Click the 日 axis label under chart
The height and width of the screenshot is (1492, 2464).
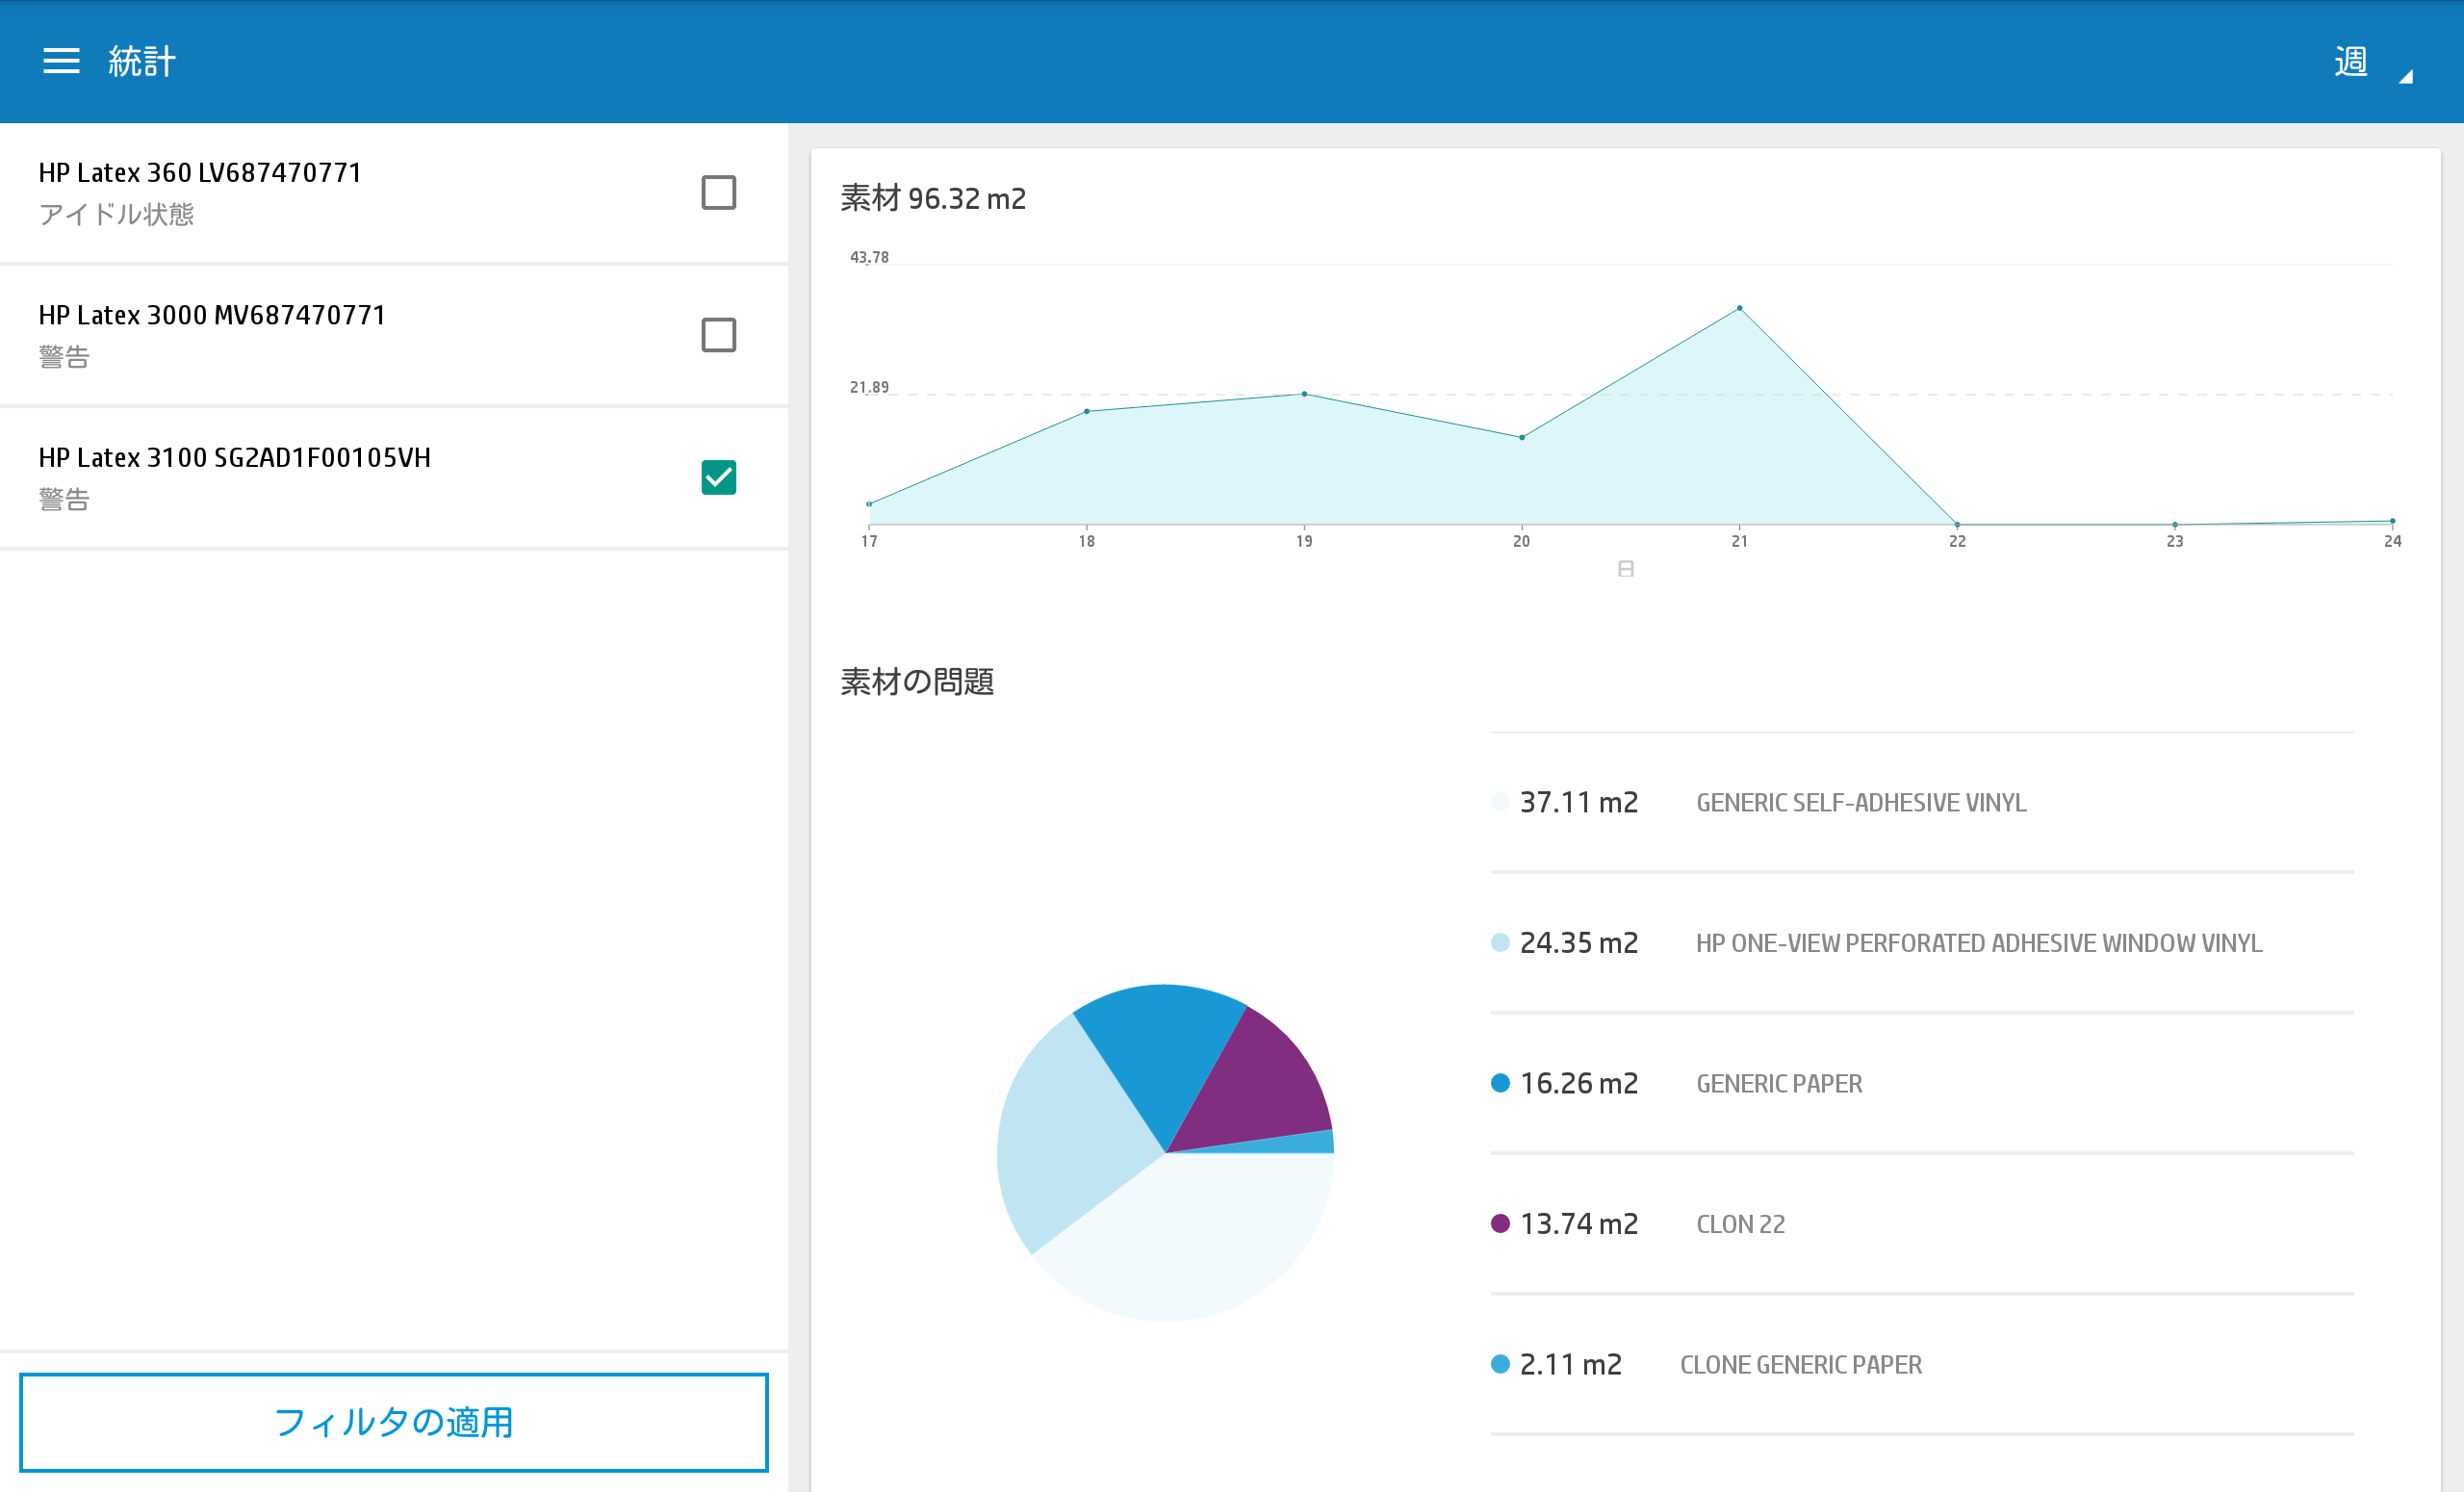pos(1626,569)
